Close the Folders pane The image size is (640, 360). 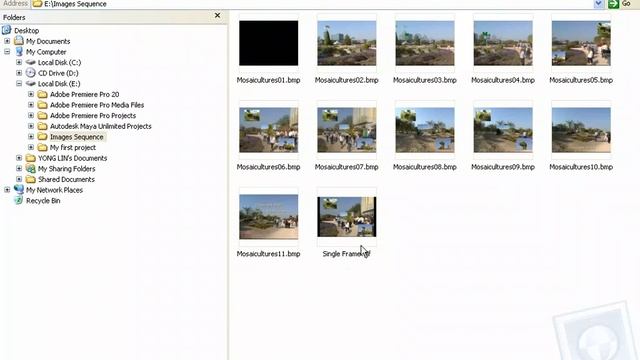[218, 16]
